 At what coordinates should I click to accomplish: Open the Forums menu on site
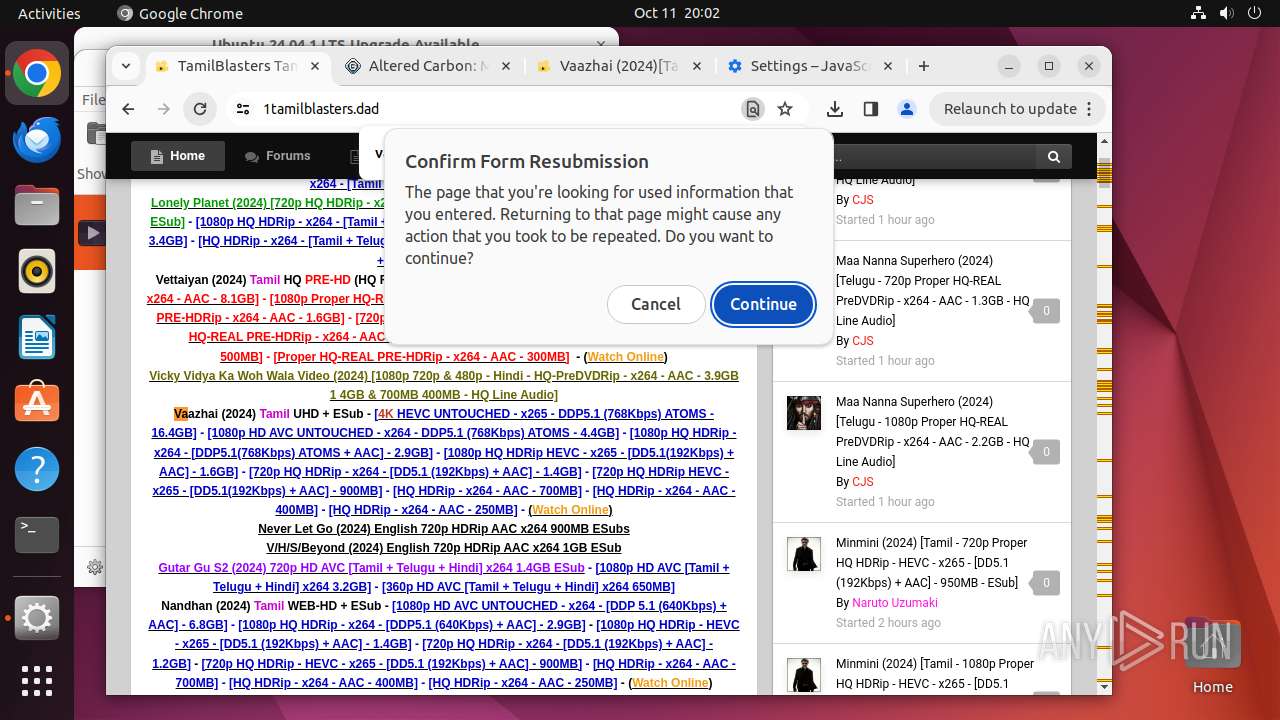click(x=278, y=156)
